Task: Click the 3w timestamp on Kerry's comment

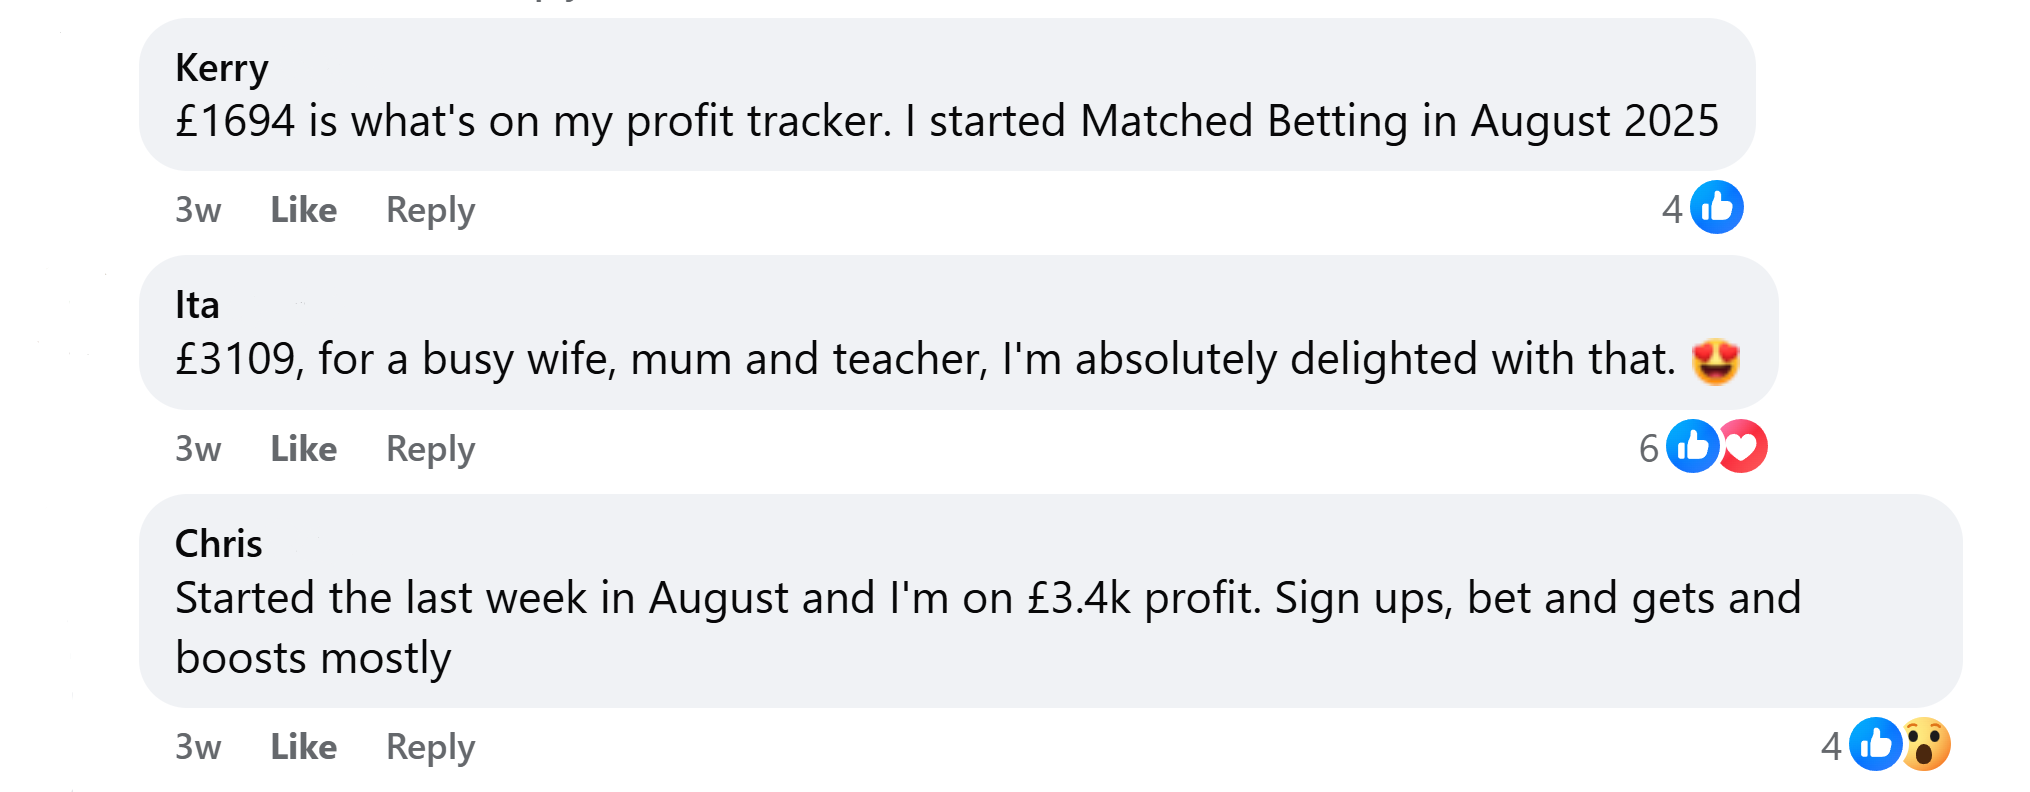Action: pos(196,210)
